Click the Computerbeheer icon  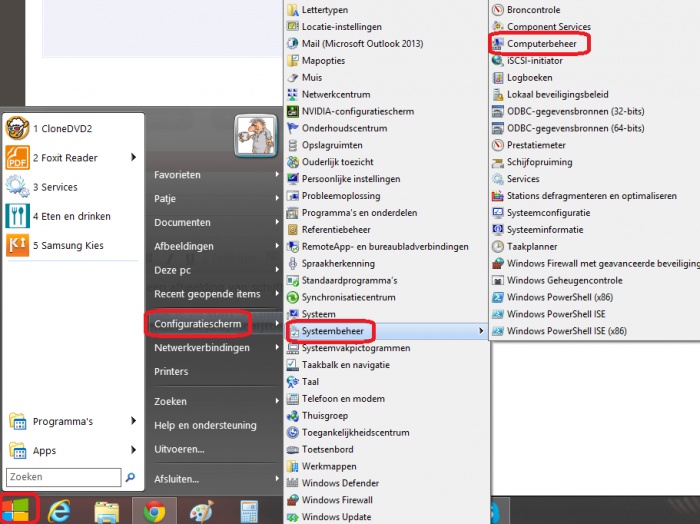pyautogui.click(x=497, y=44)
